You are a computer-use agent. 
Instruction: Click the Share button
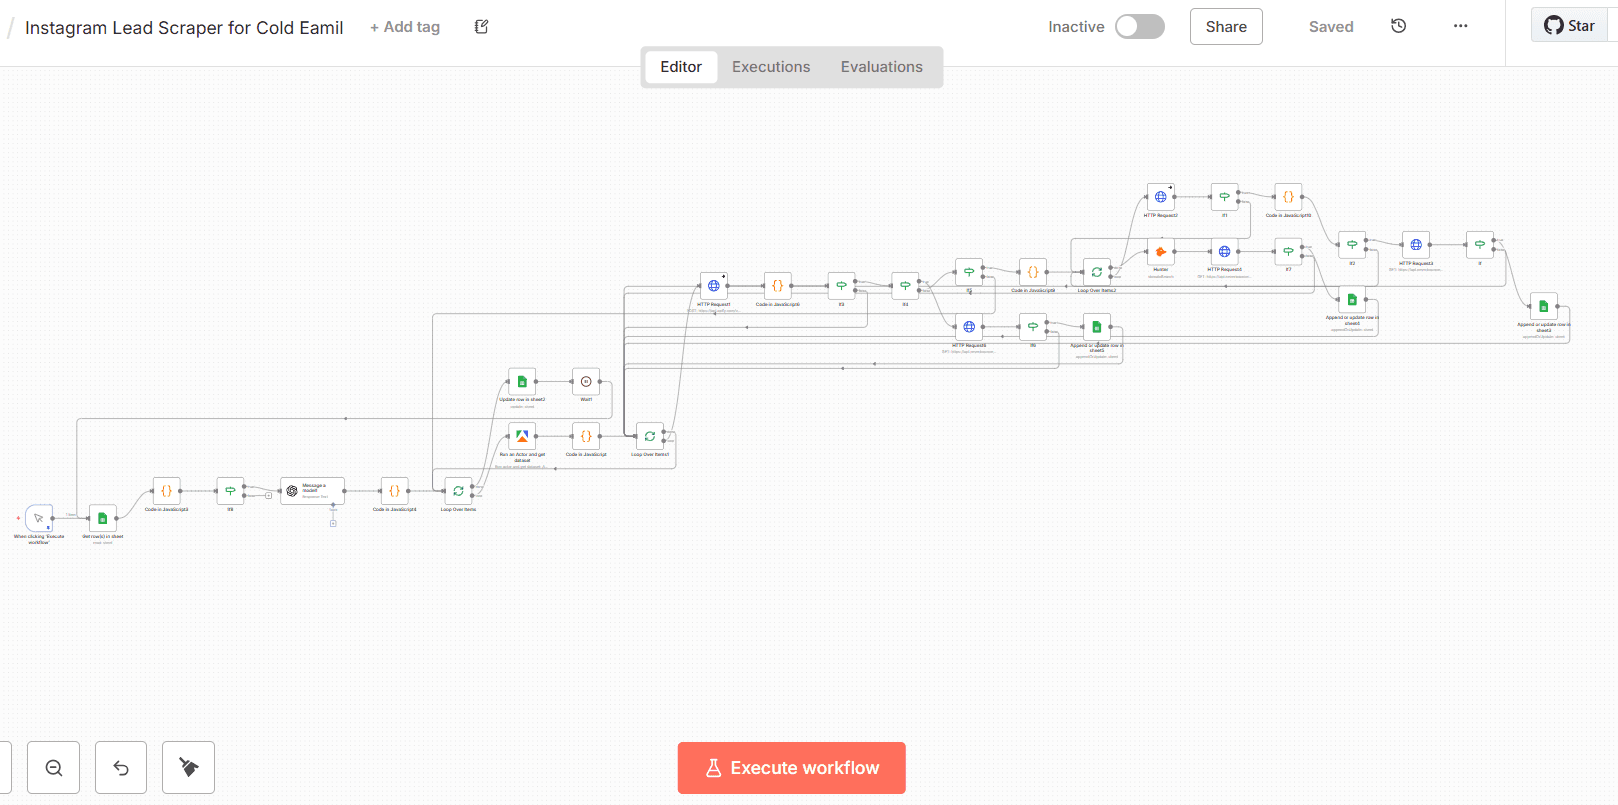[x=1225, y=27]
